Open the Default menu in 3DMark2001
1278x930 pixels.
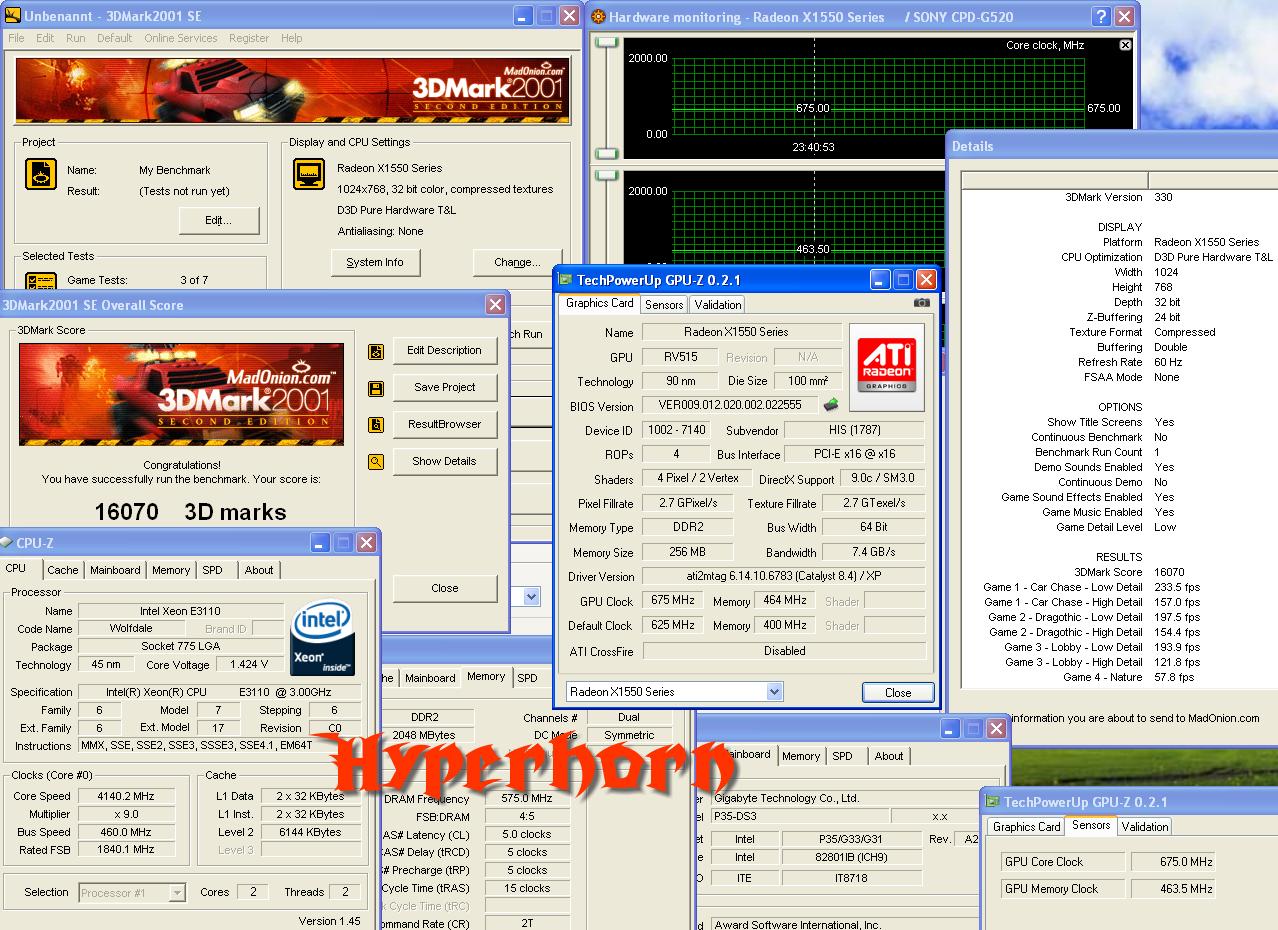click(x=114, y=38)
